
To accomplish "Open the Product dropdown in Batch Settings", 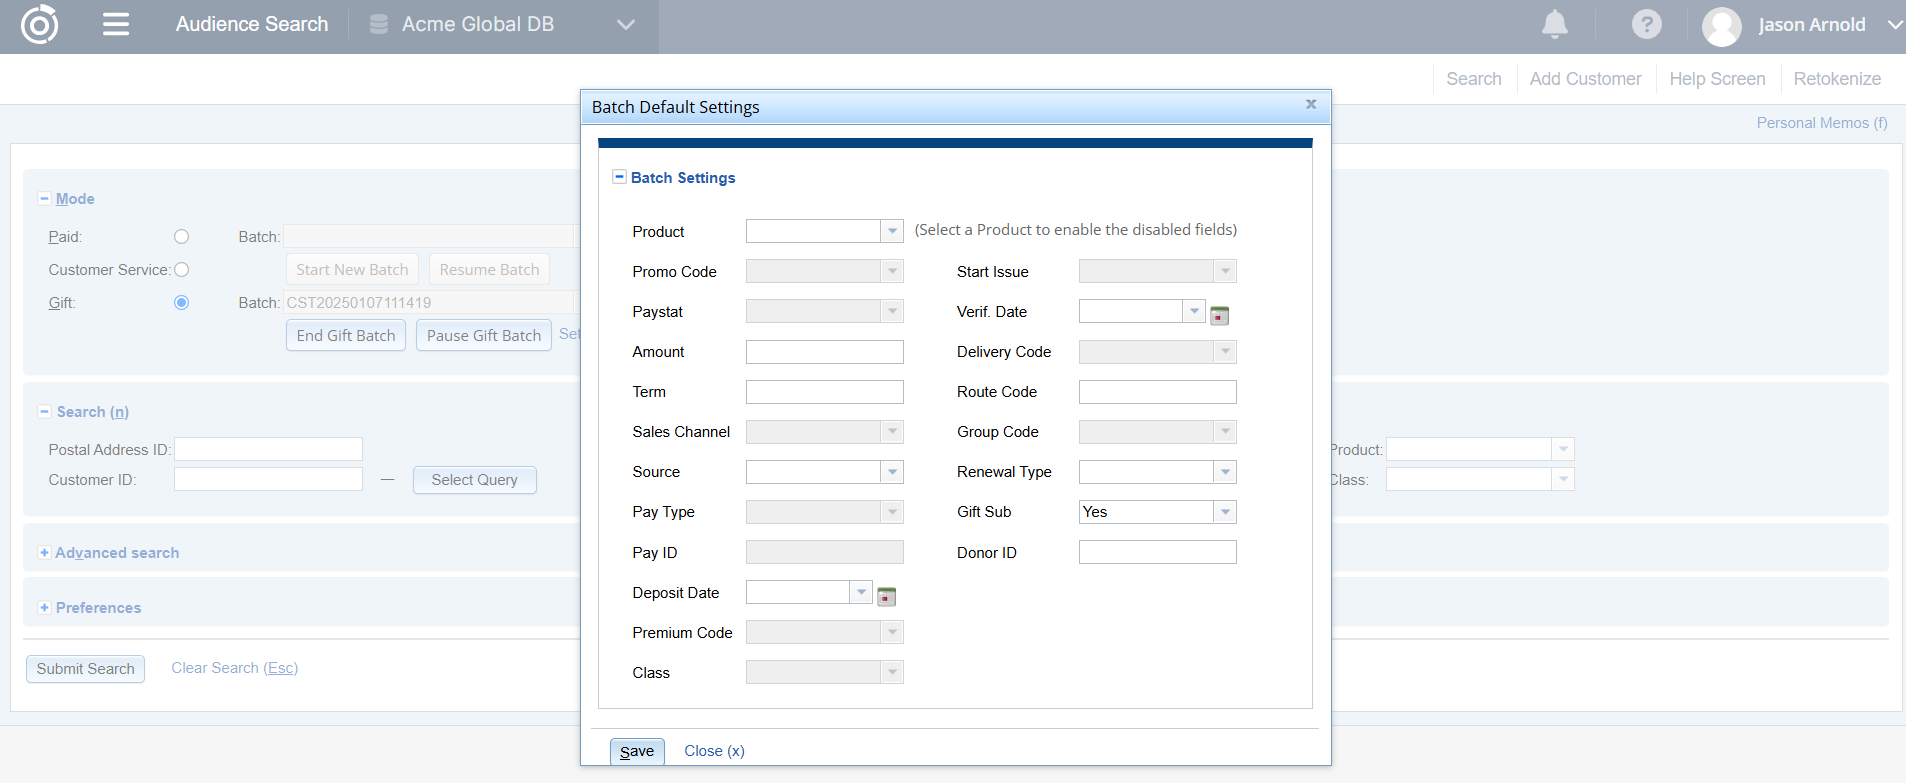I will tap(892, 231).
